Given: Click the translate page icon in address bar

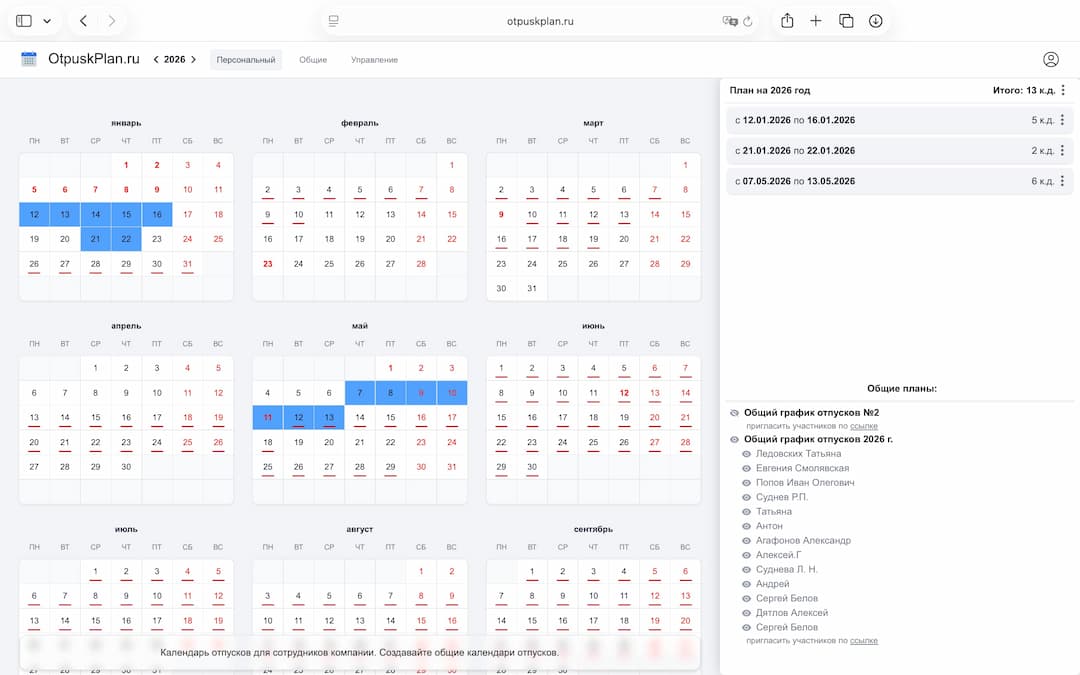Looking at the screenshot, I should coord(729,21).
